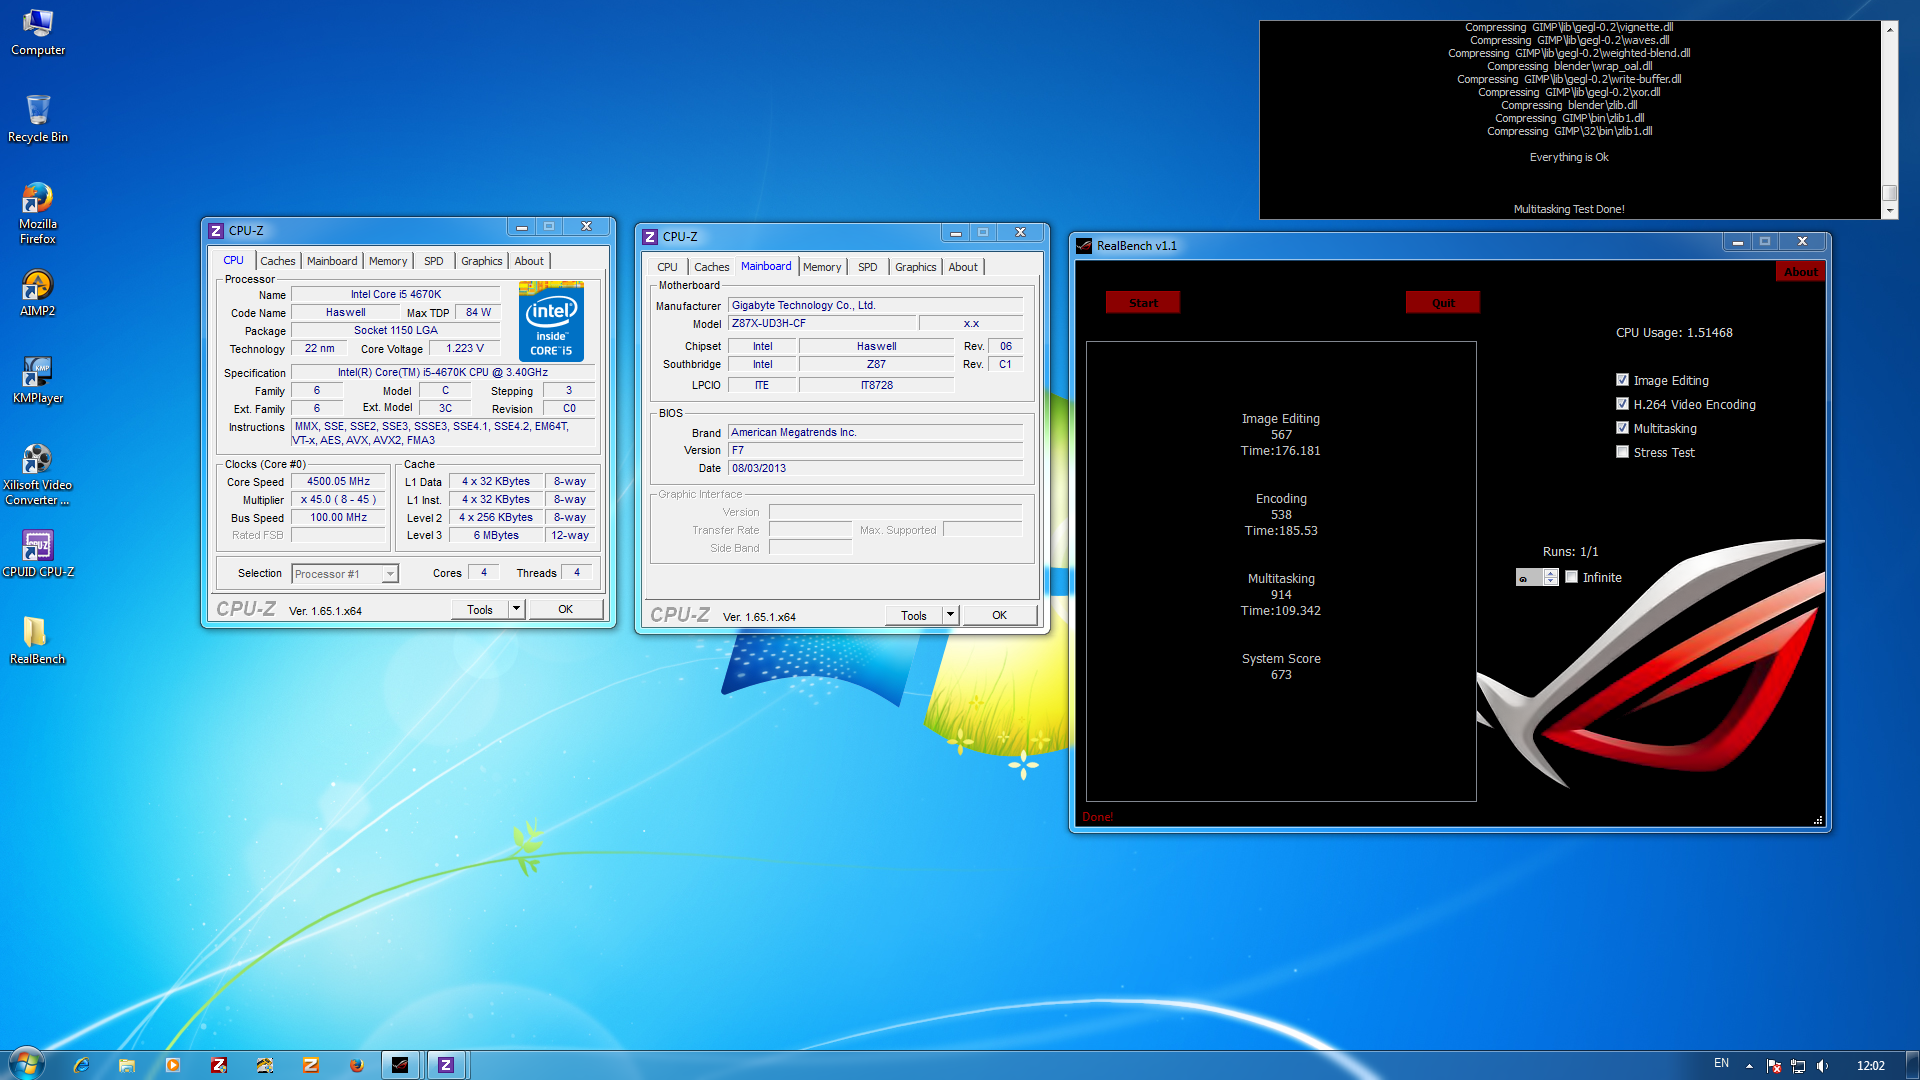Expand the Processor #1 selection dropdown
This screenshot has width=1920, height=1080.
(390, 574)
